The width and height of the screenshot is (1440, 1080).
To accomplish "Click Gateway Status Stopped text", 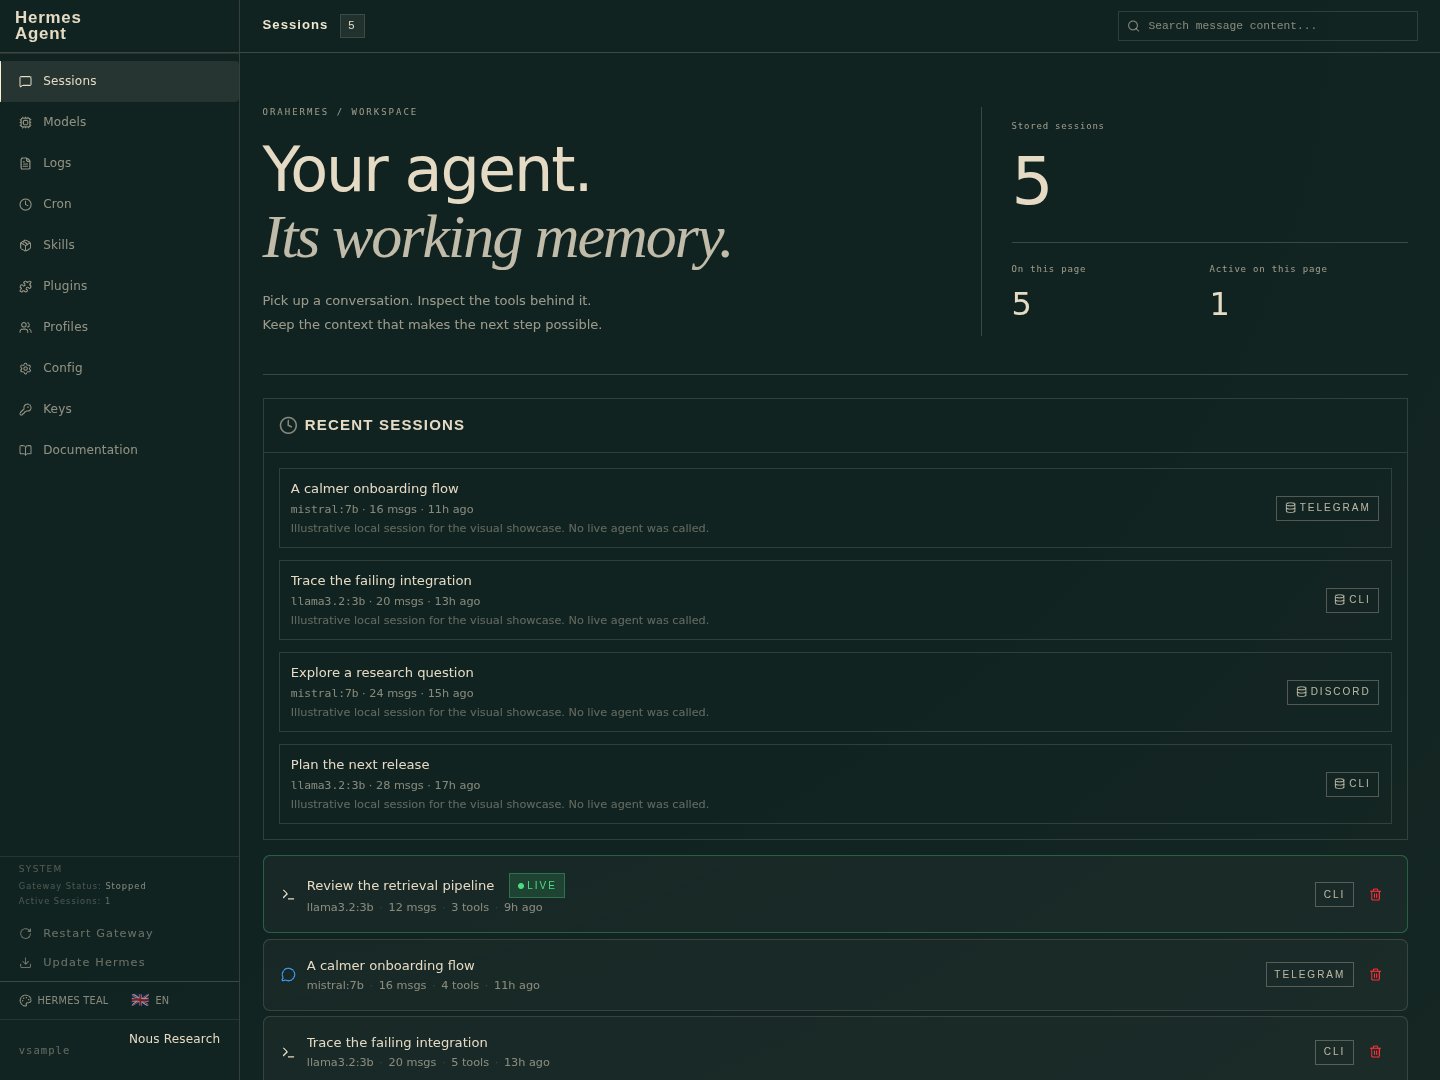I will [82, 886].
